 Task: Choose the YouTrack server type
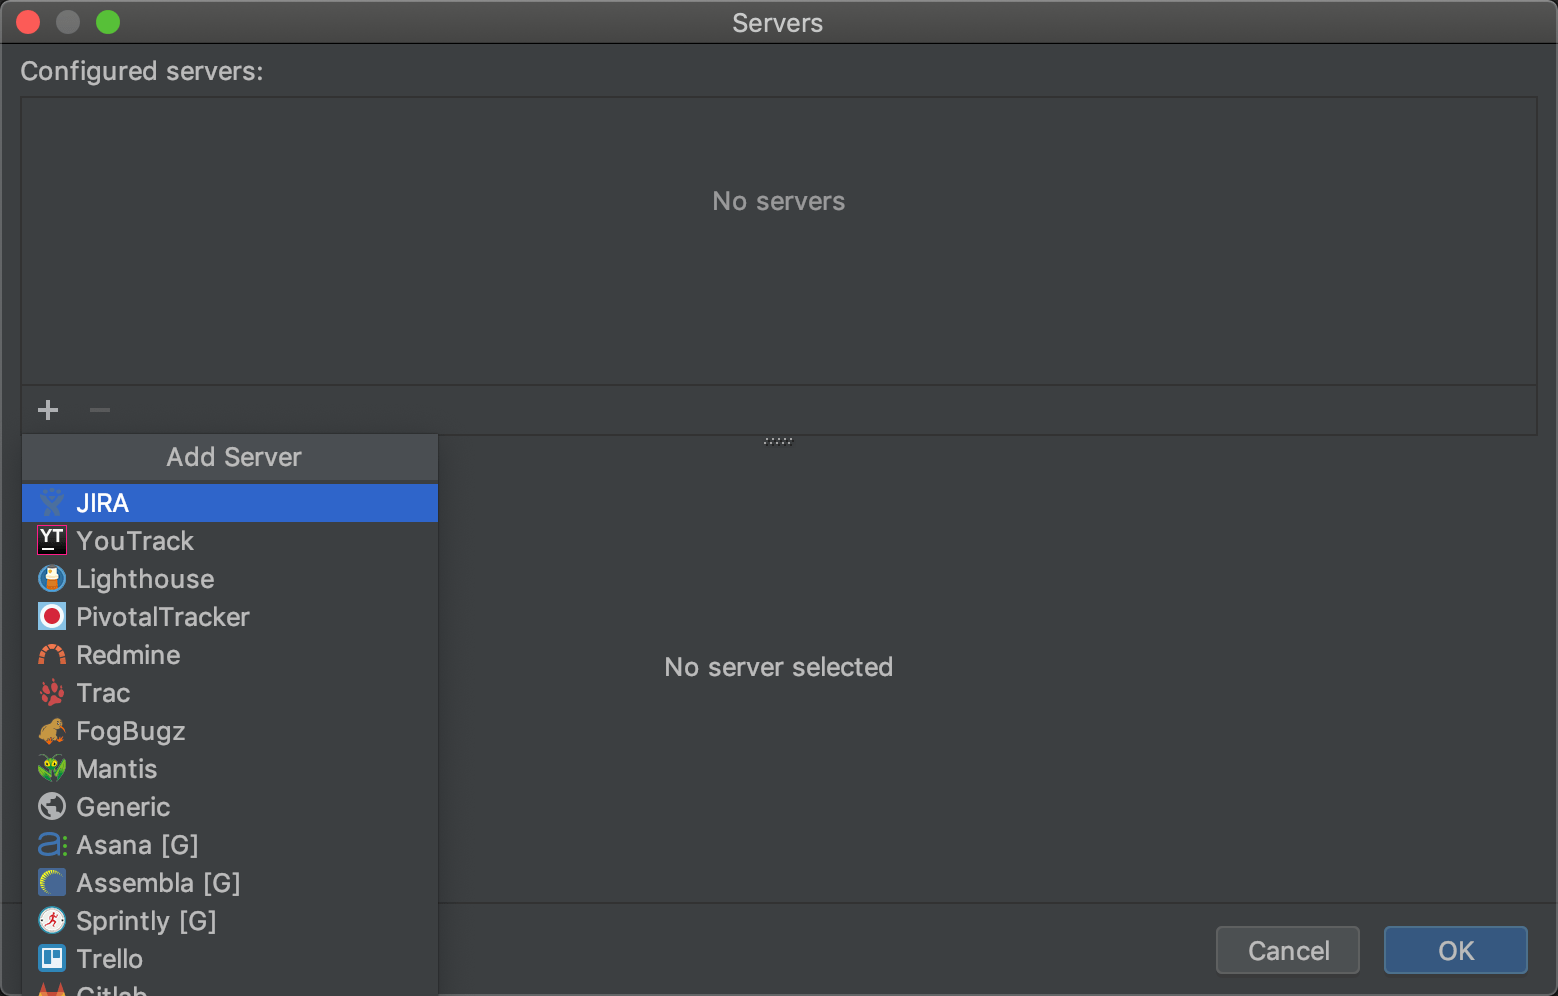point(135,541)
